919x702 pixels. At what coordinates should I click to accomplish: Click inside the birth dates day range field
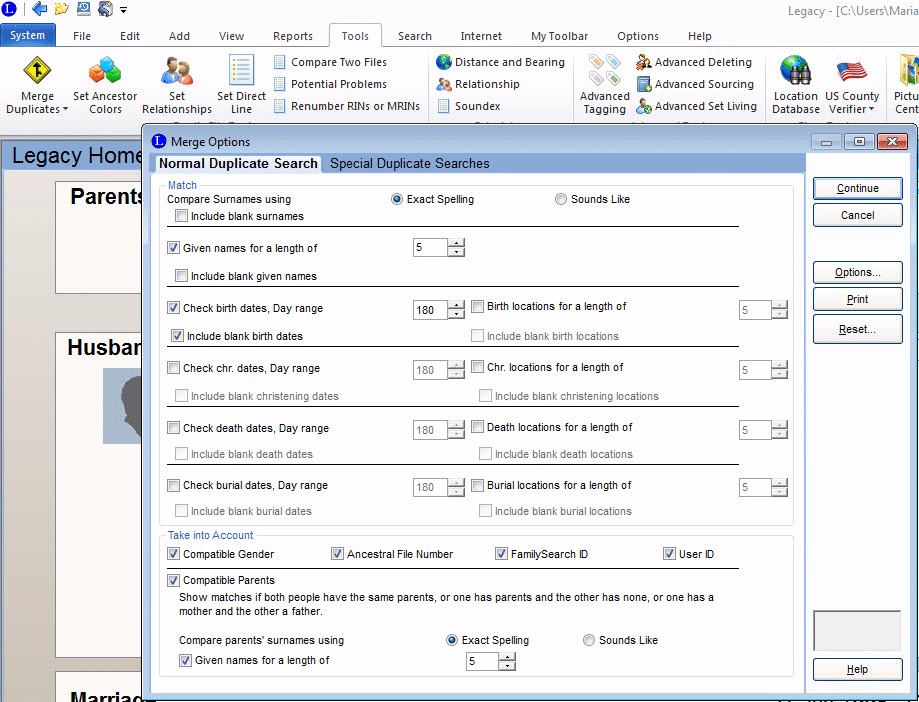[432, 309]
